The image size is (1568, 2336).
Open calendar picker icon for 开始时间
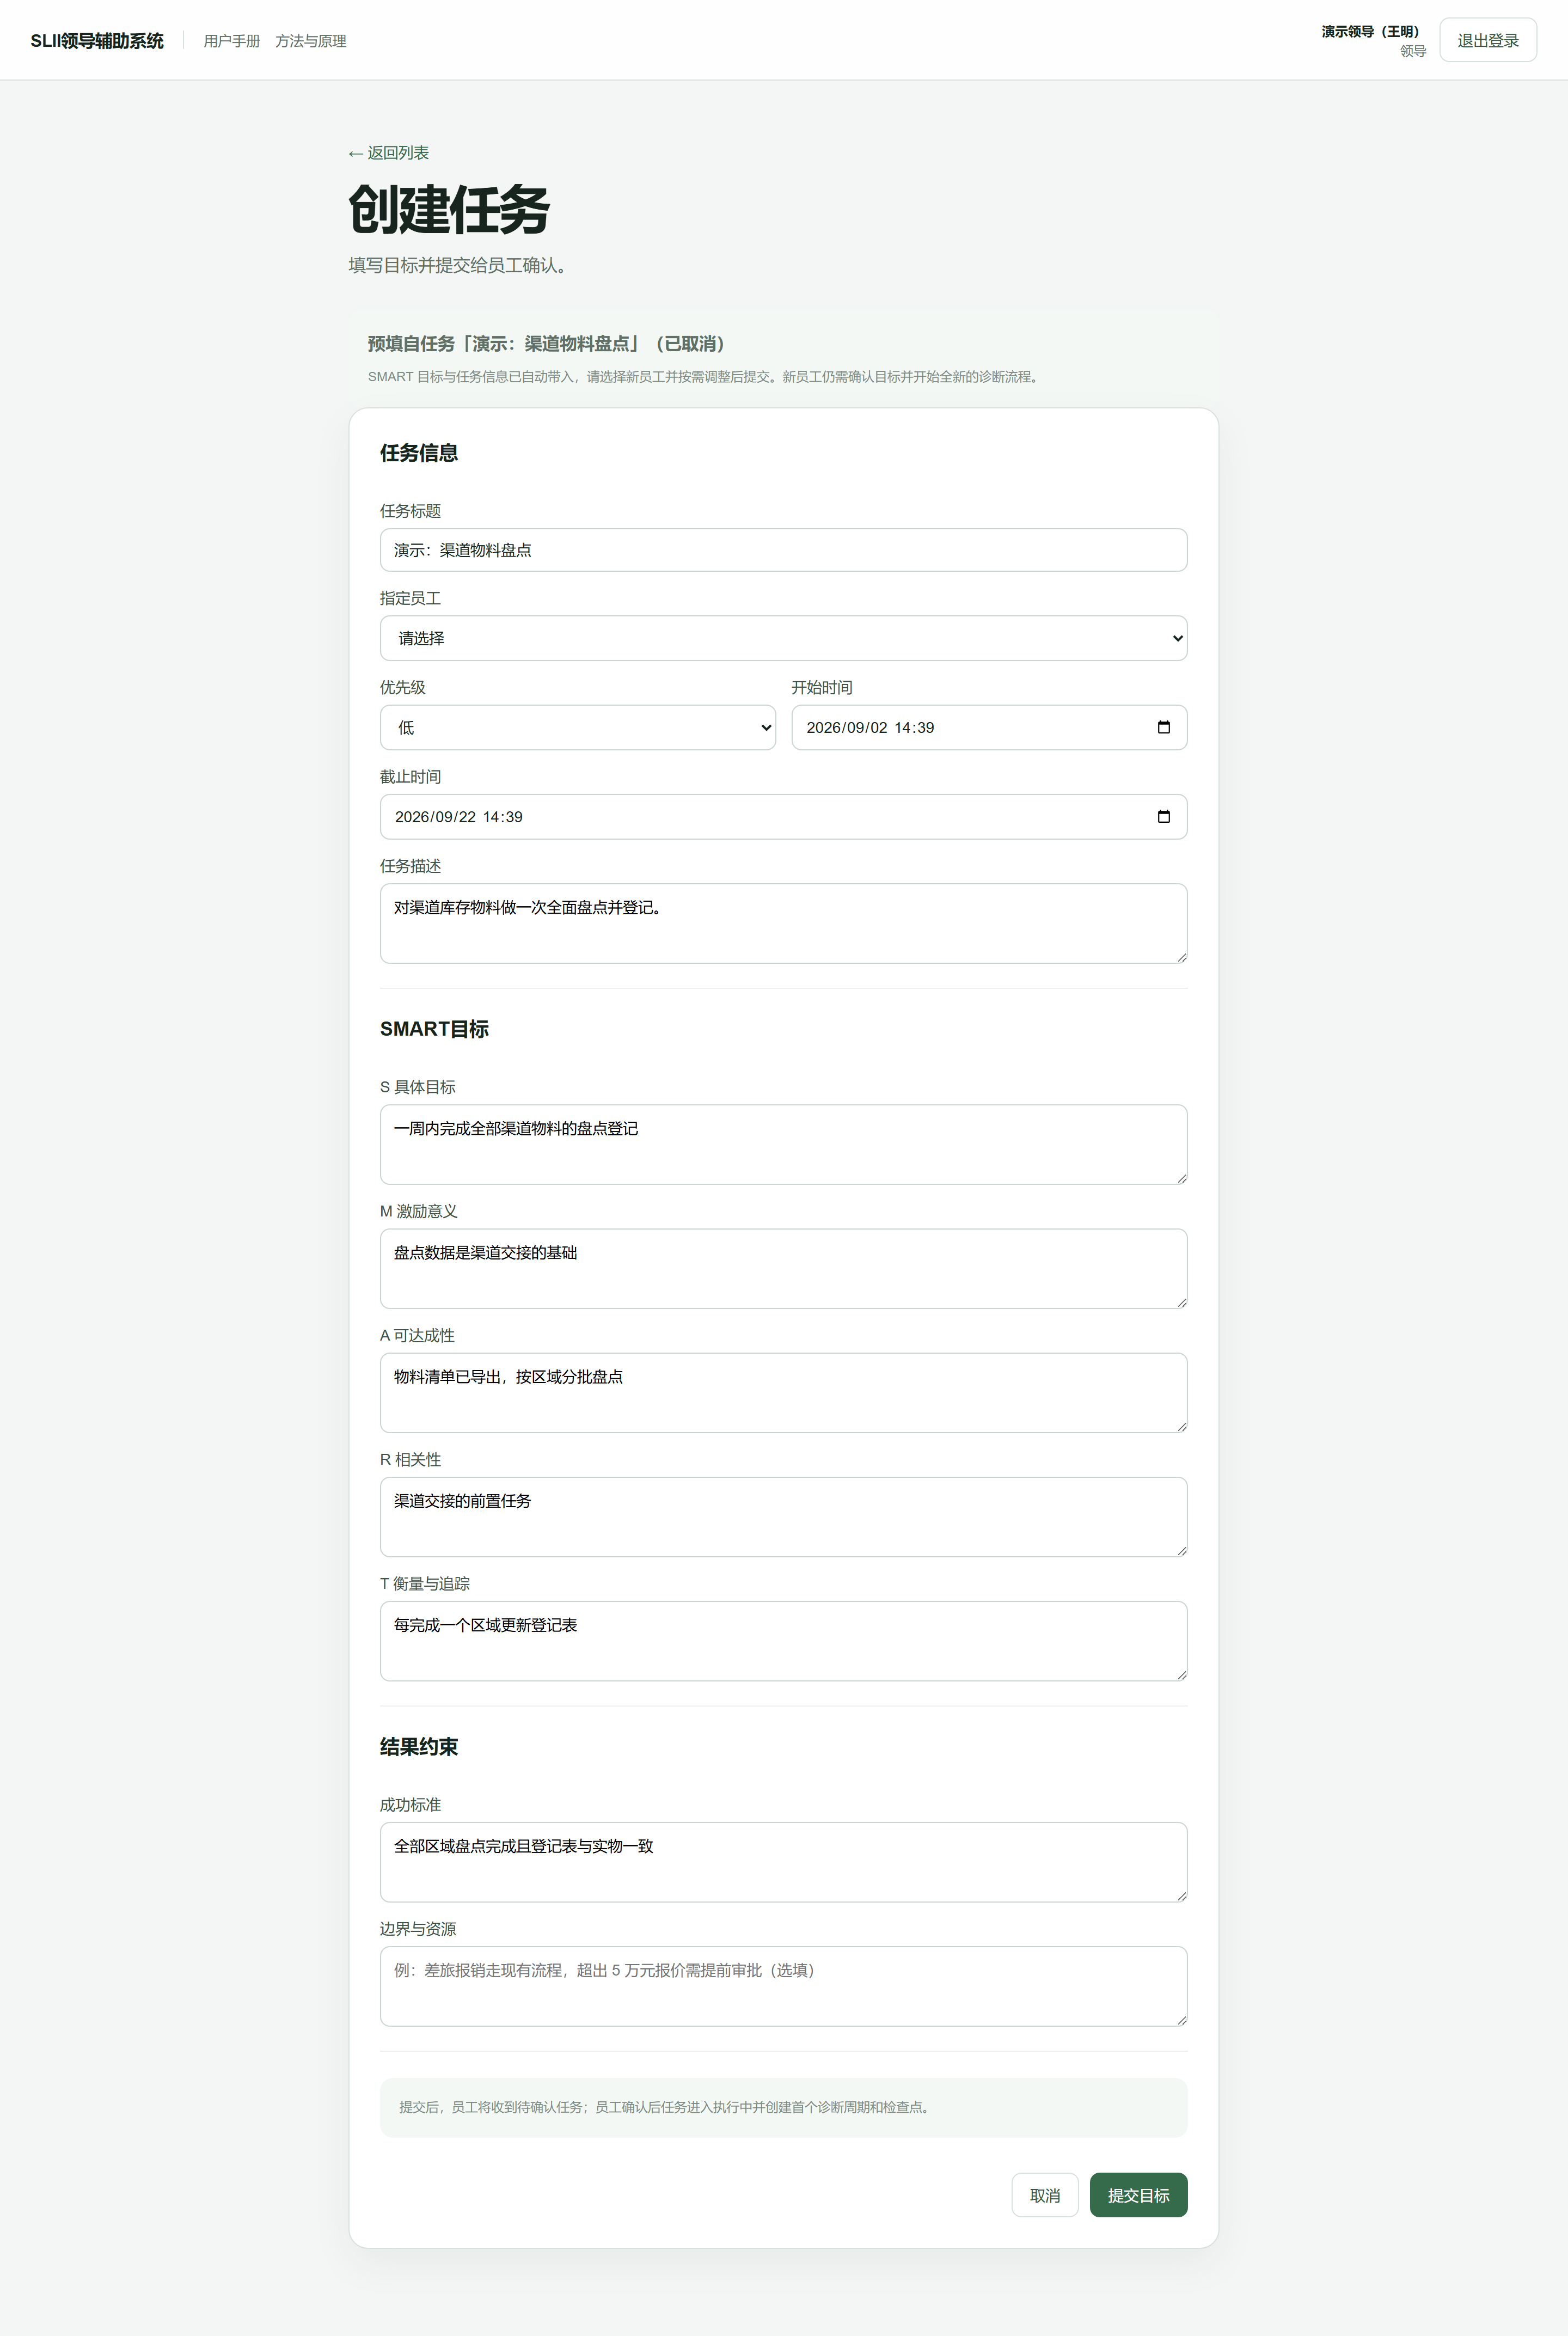point(1163,727)
